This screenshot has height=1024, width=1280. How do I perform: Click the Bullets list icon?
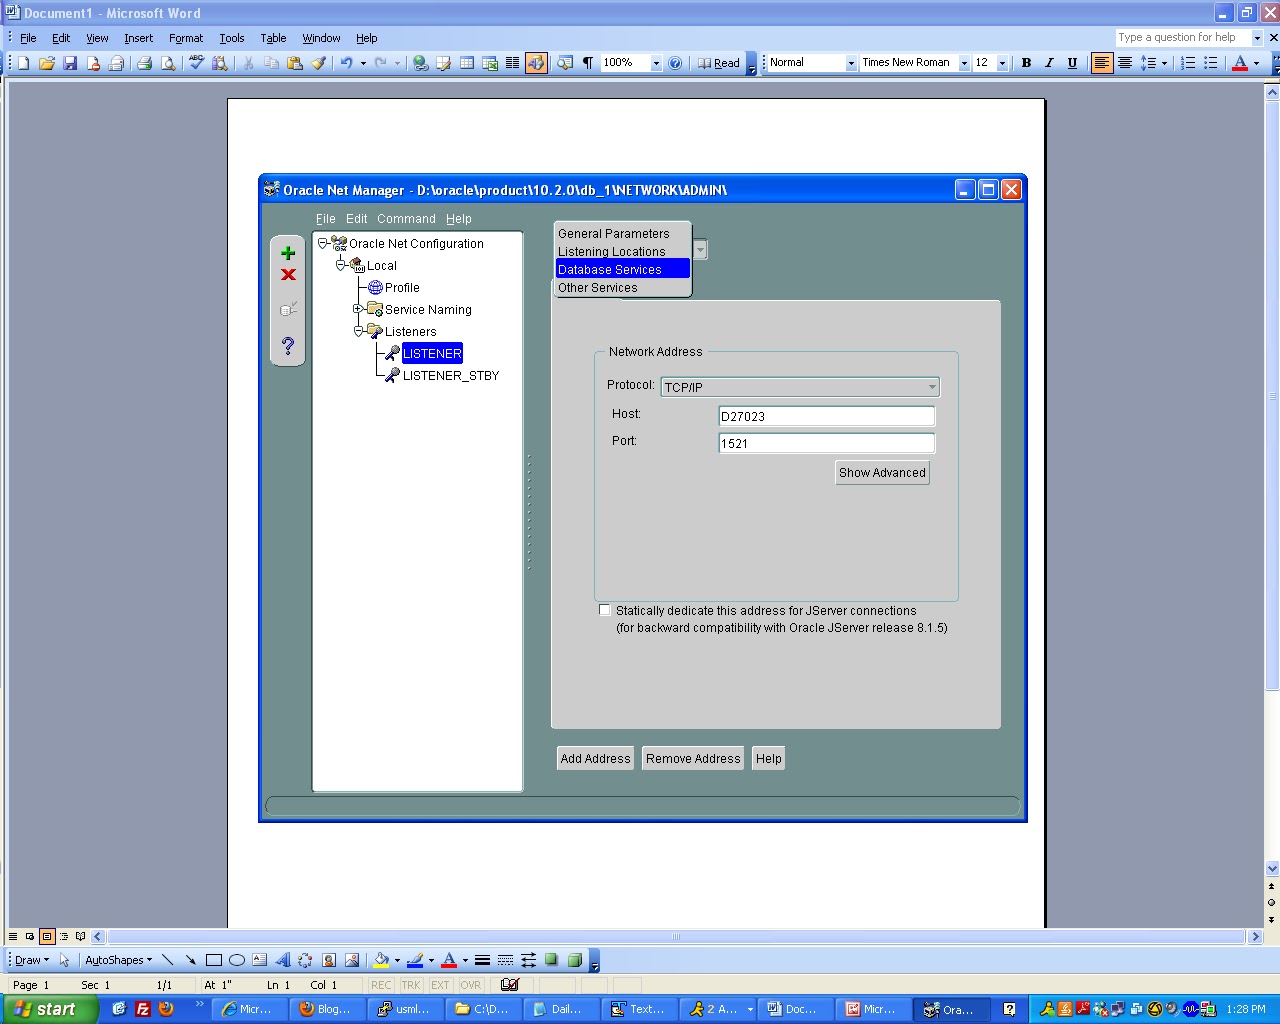tap(1211, 63)
